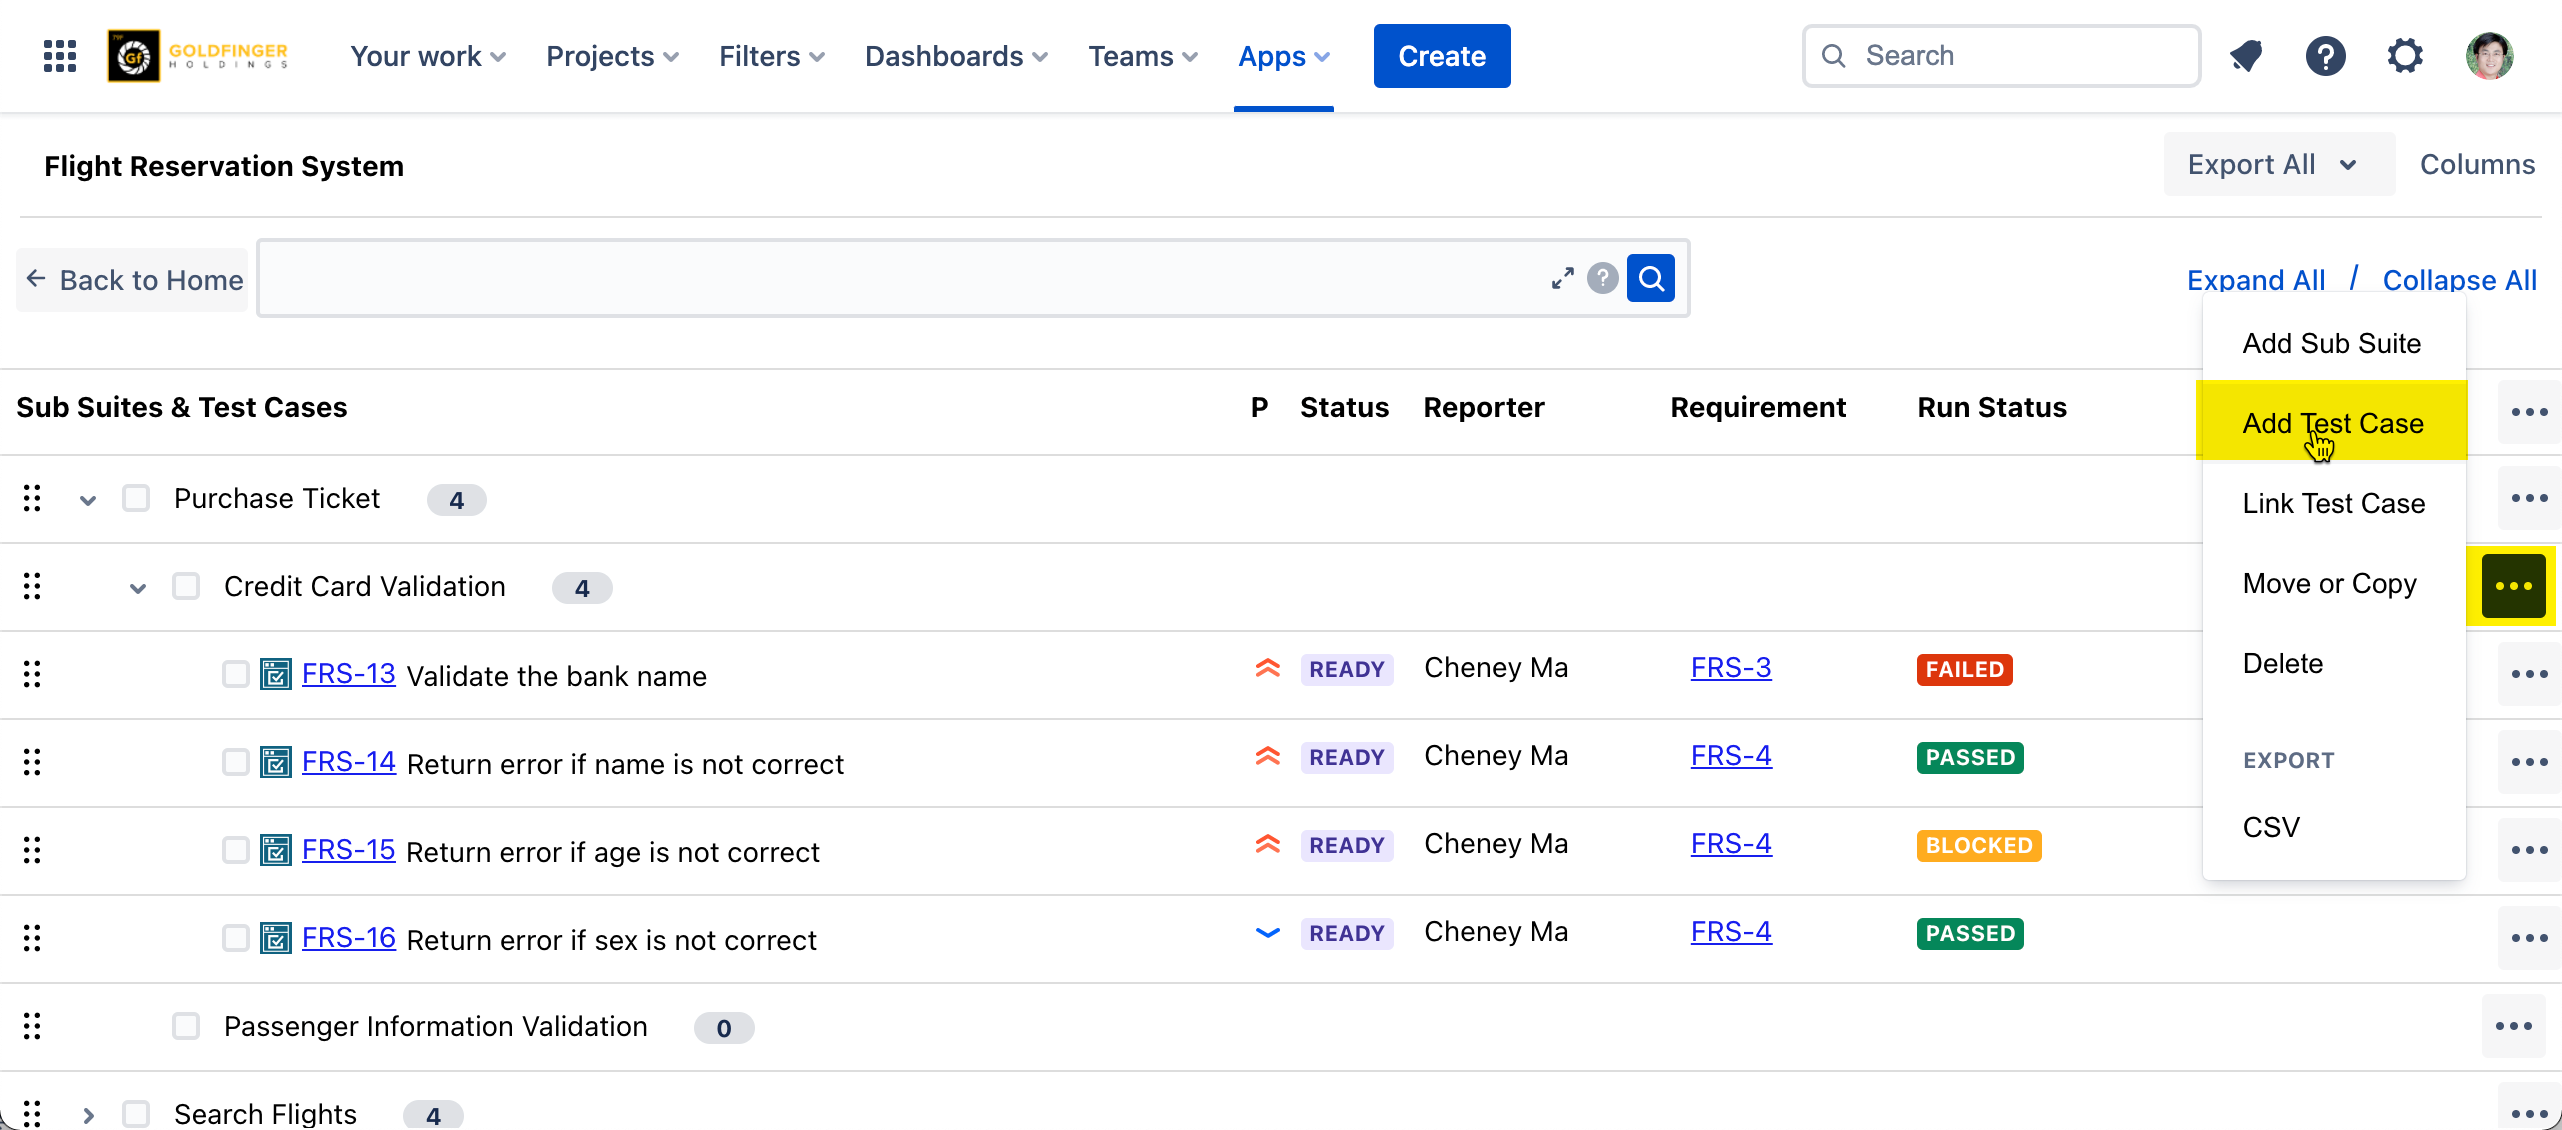Collapse the Credit Card Validation suite
Image resolution: width=2562 pixels, height=1130 pixels.
coord(138,587)
